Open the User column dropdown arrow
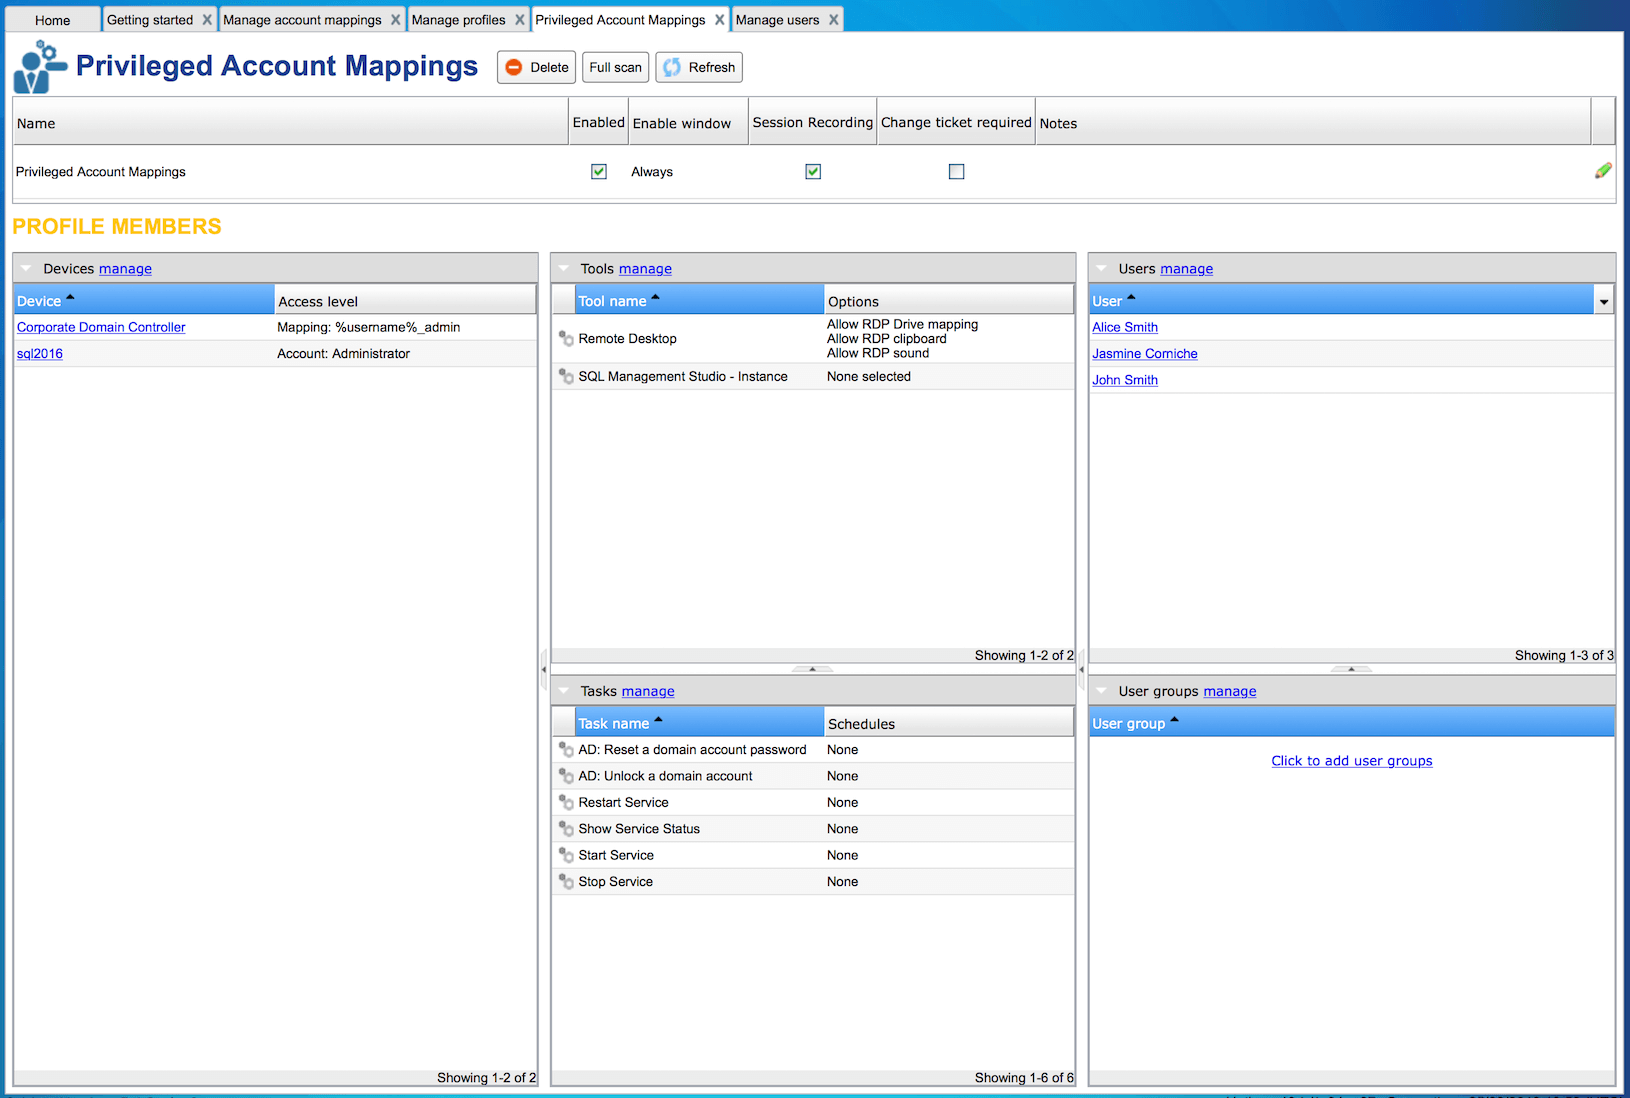1630x1098 pixels. click(1604, 301)
